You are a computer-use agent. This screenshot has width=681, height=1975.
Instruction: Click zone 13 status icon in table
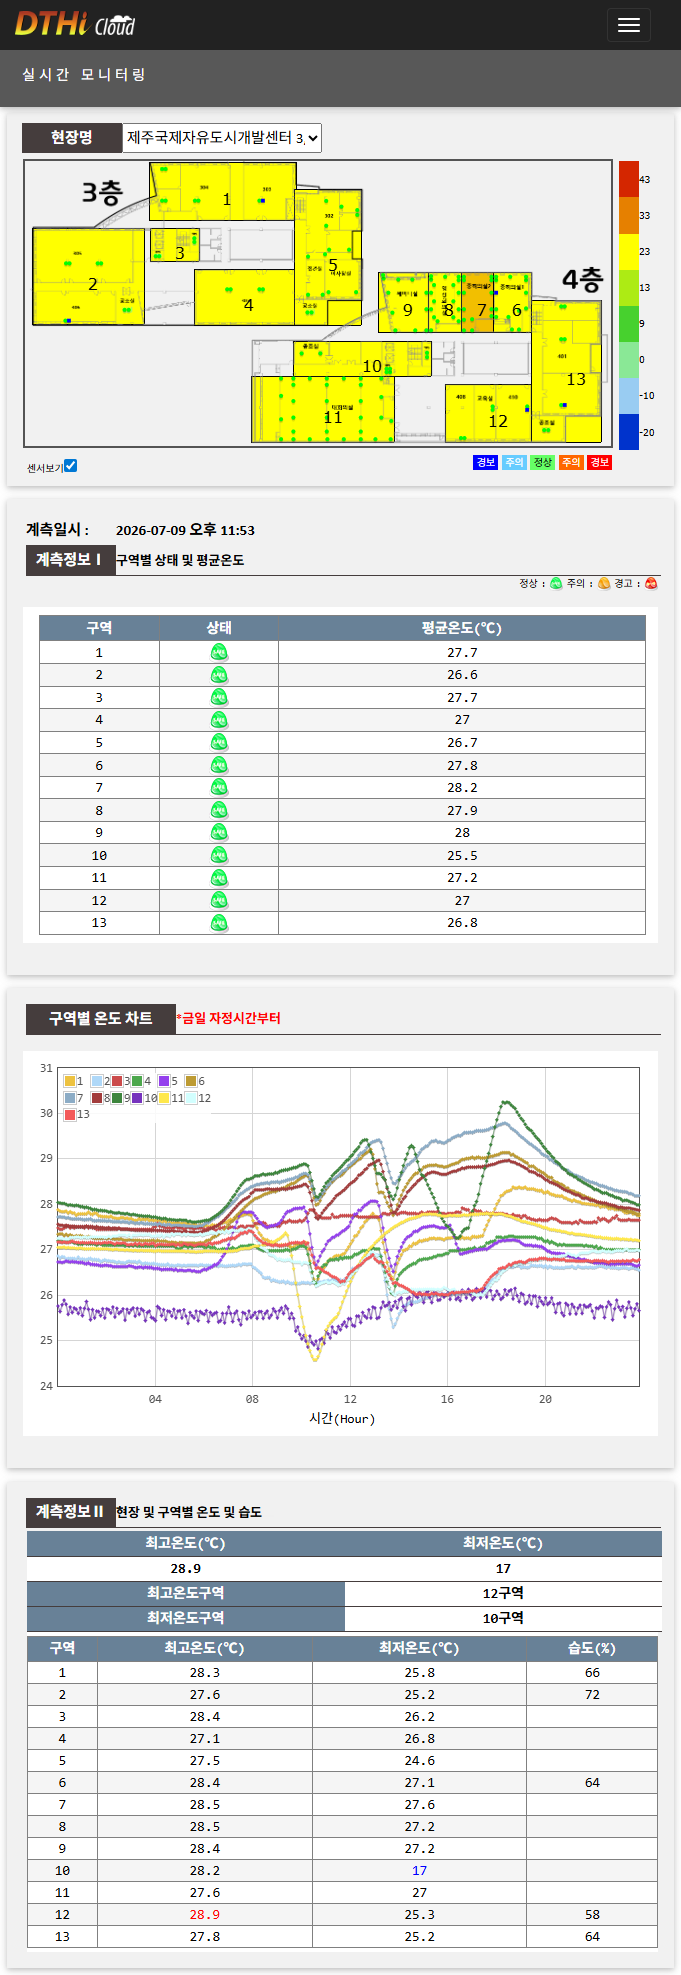219,923
